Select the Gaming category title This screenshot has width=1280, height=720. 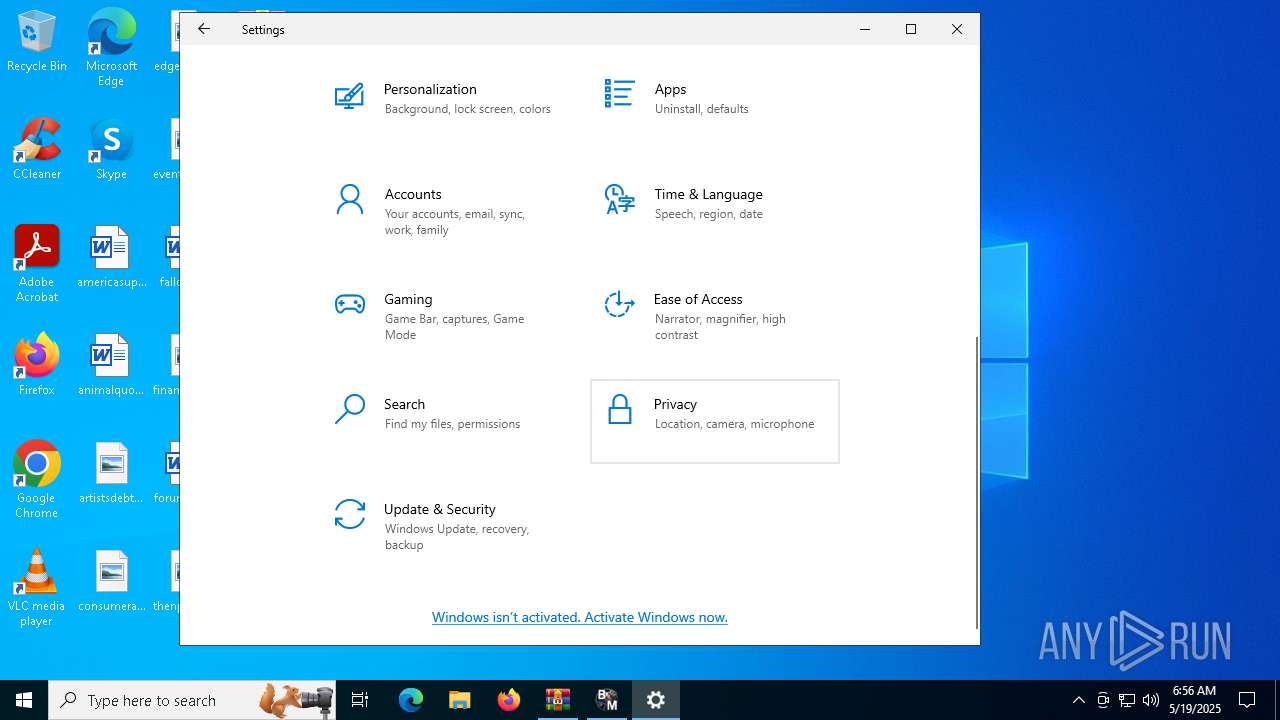408,299
